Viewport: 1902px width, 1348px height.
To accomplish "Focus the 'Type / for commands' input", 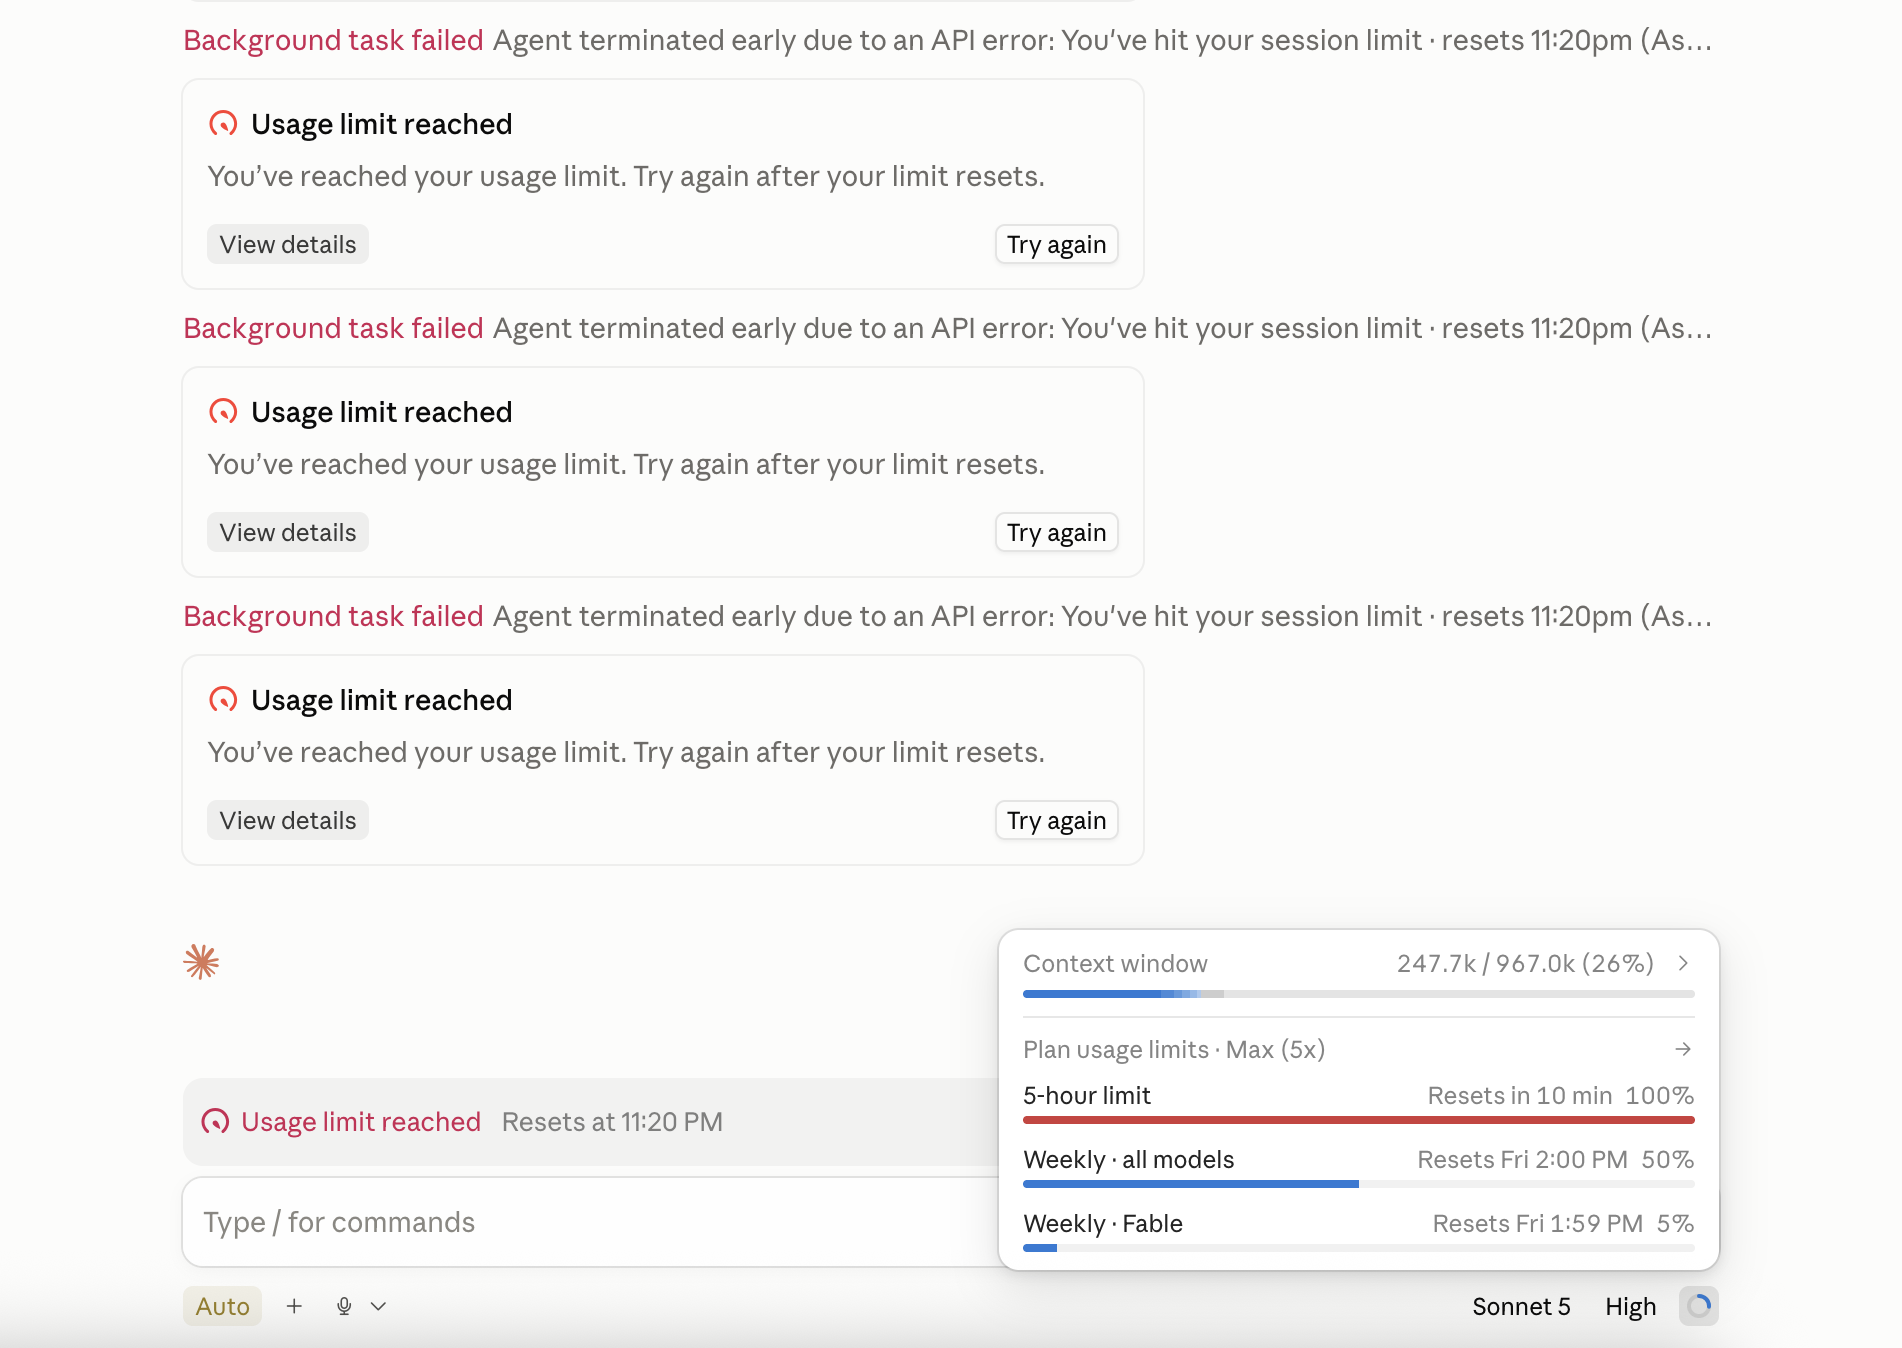I will coord(590,1222).
